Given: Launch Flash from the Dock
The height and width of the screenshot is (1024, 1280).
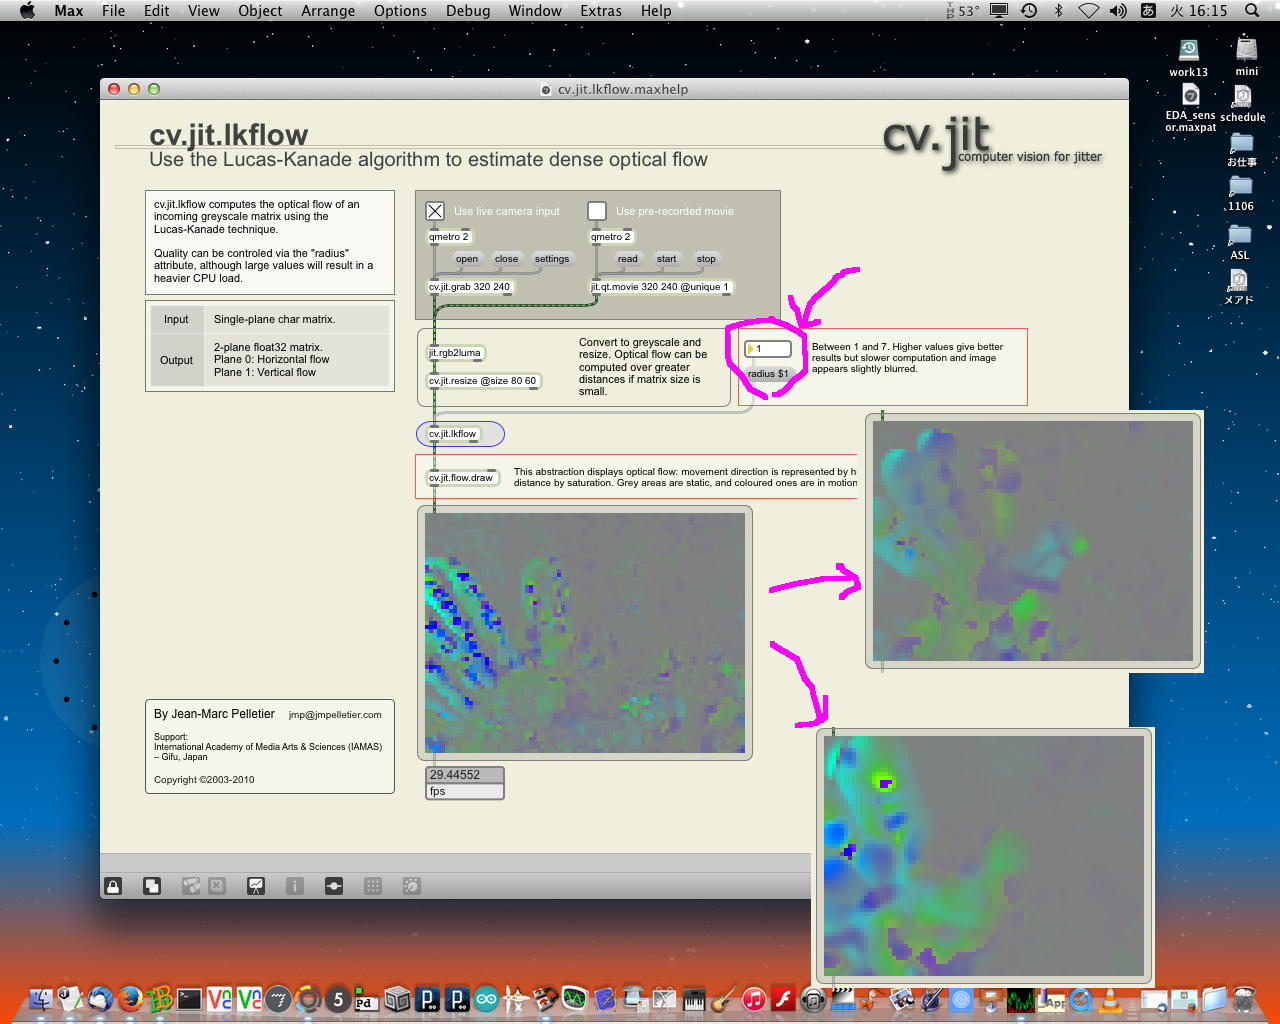Looking at the screenshot, I should pyautogui.click(x=784, y=998).
